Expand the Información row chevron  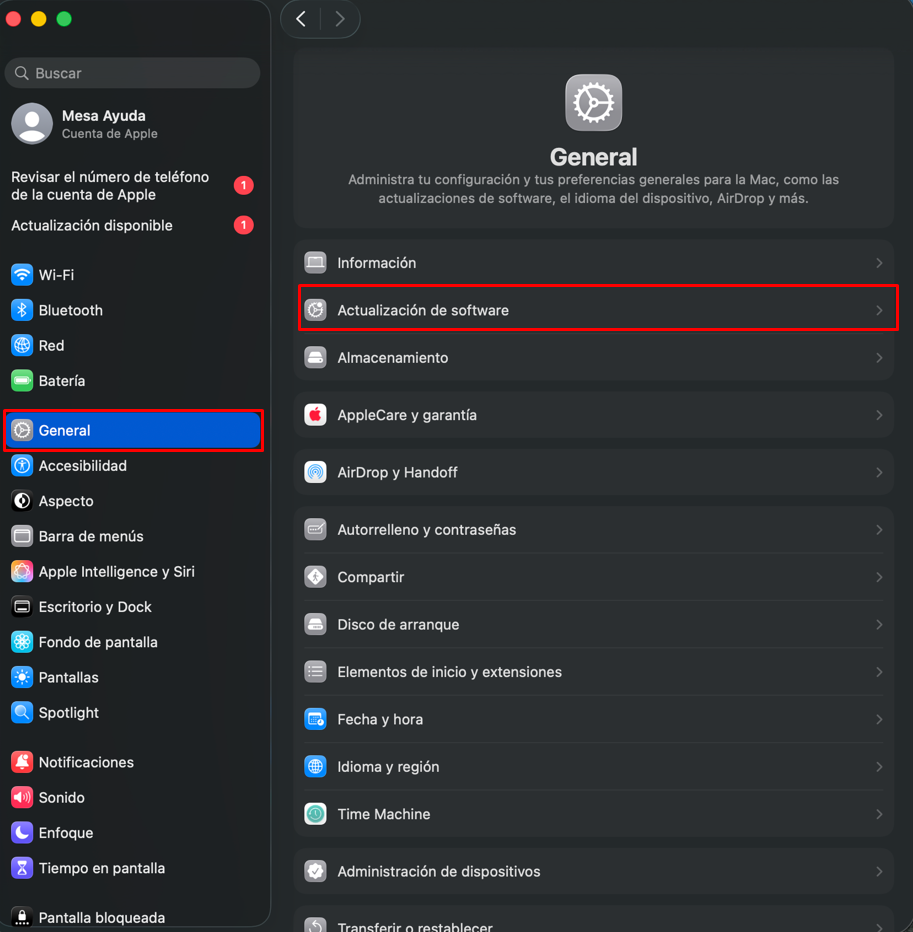pos(879,263)
